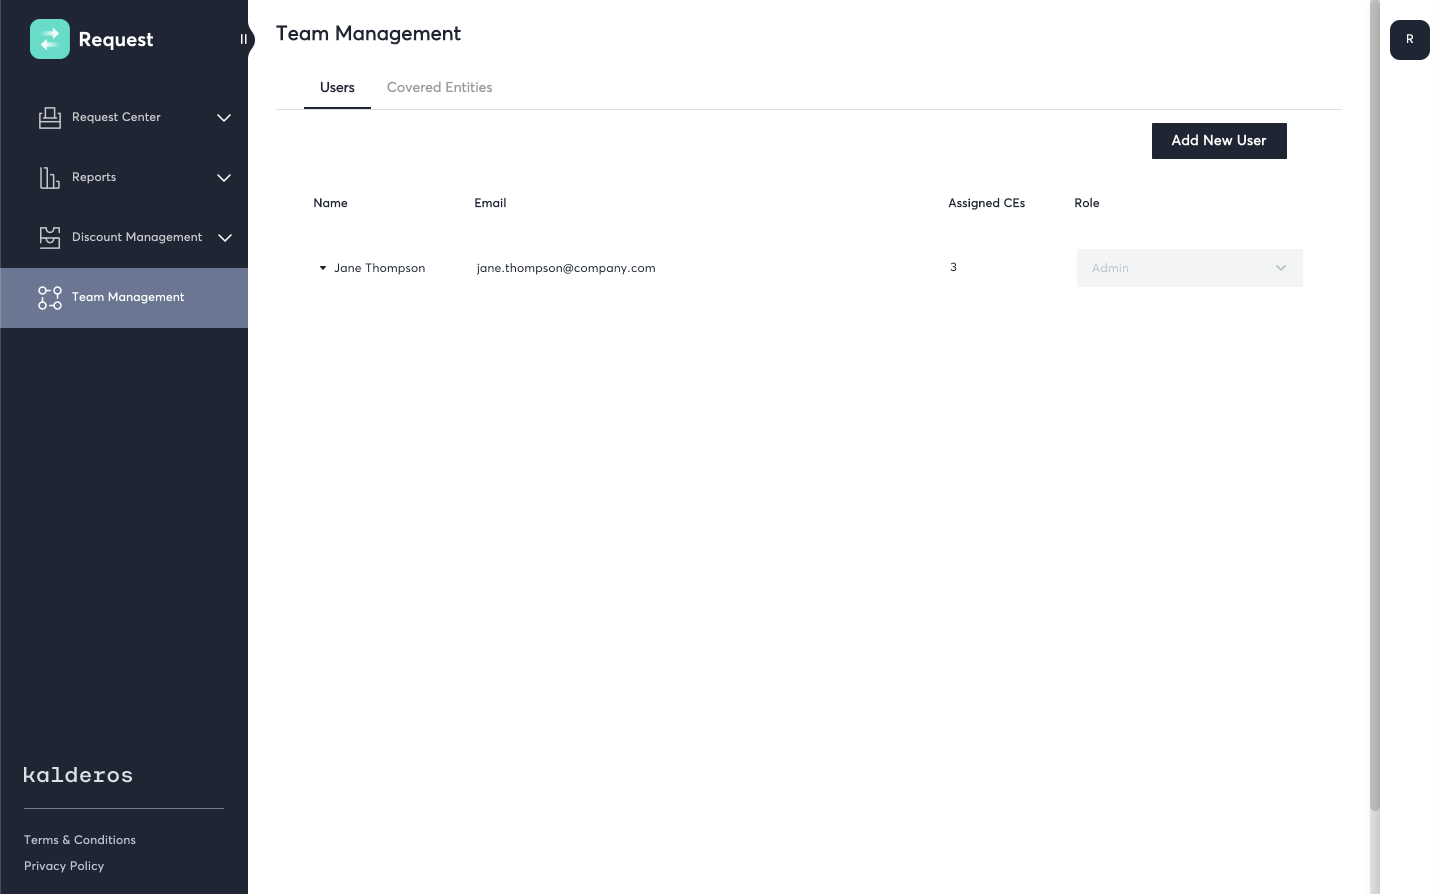
Task: Click the Request Center printer icon
Action: pos(50,118)
